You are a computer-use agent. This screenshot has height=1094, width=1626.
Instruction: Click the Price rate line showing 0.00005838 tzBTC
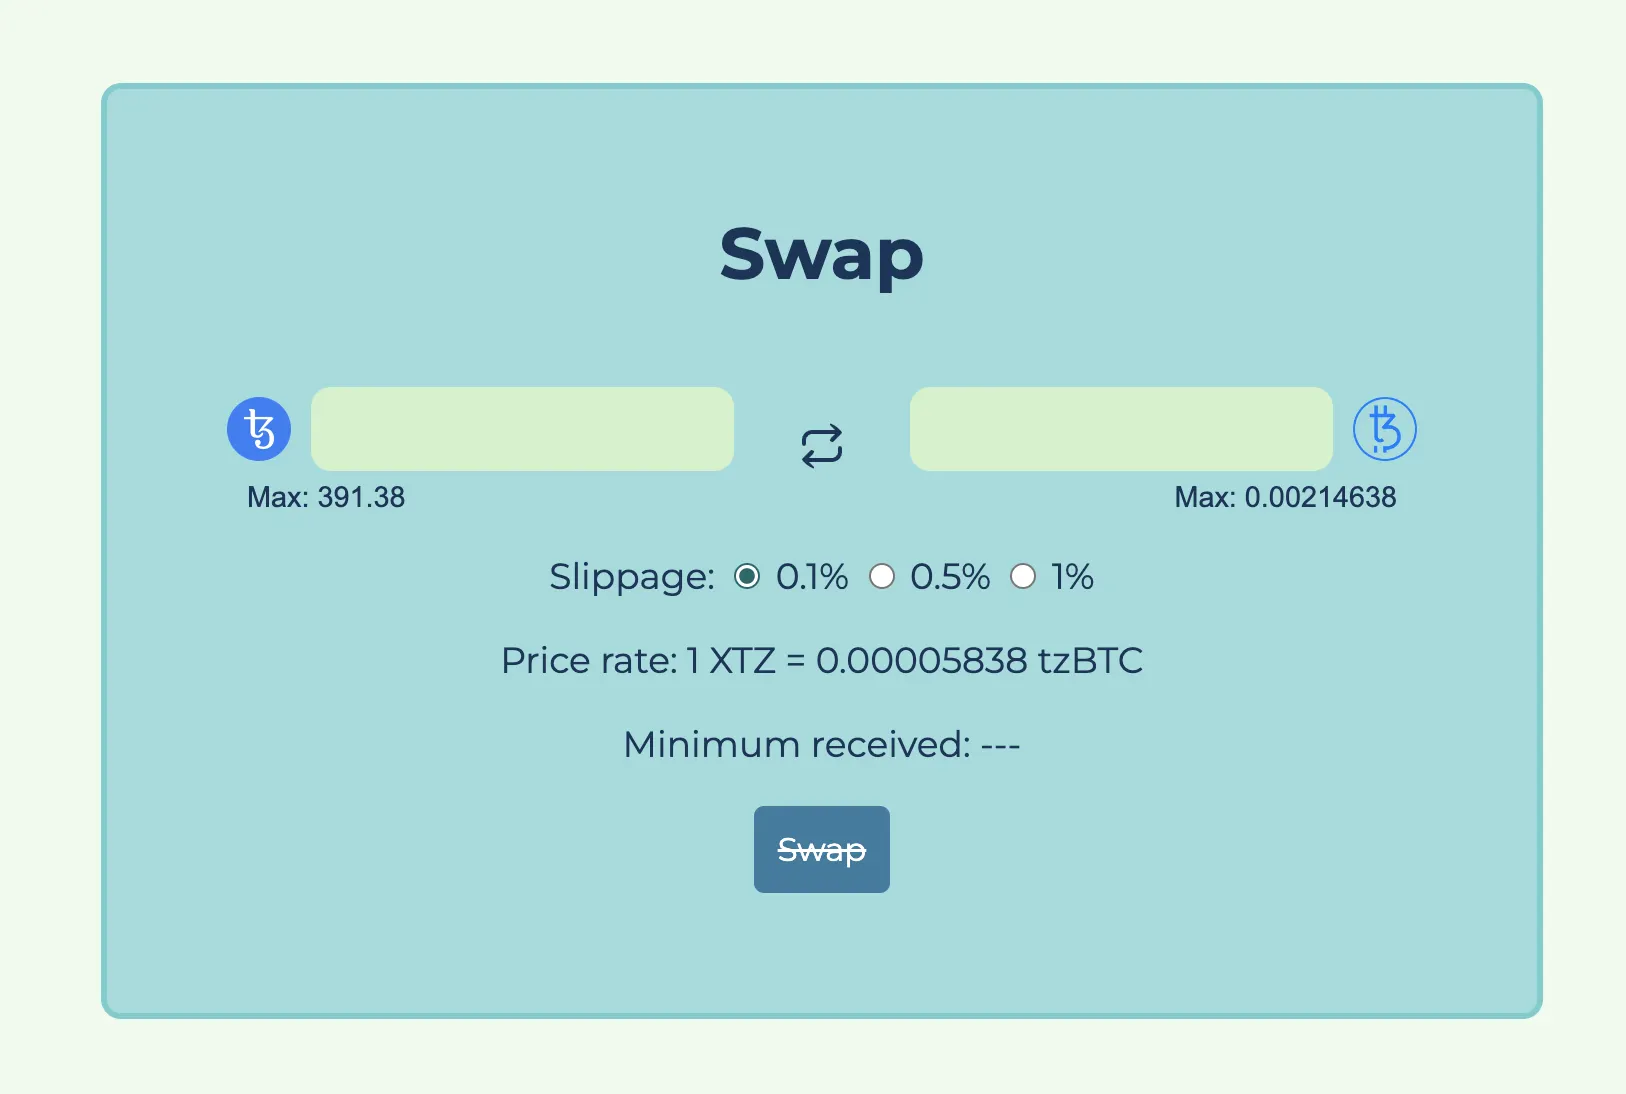[822, 661]
